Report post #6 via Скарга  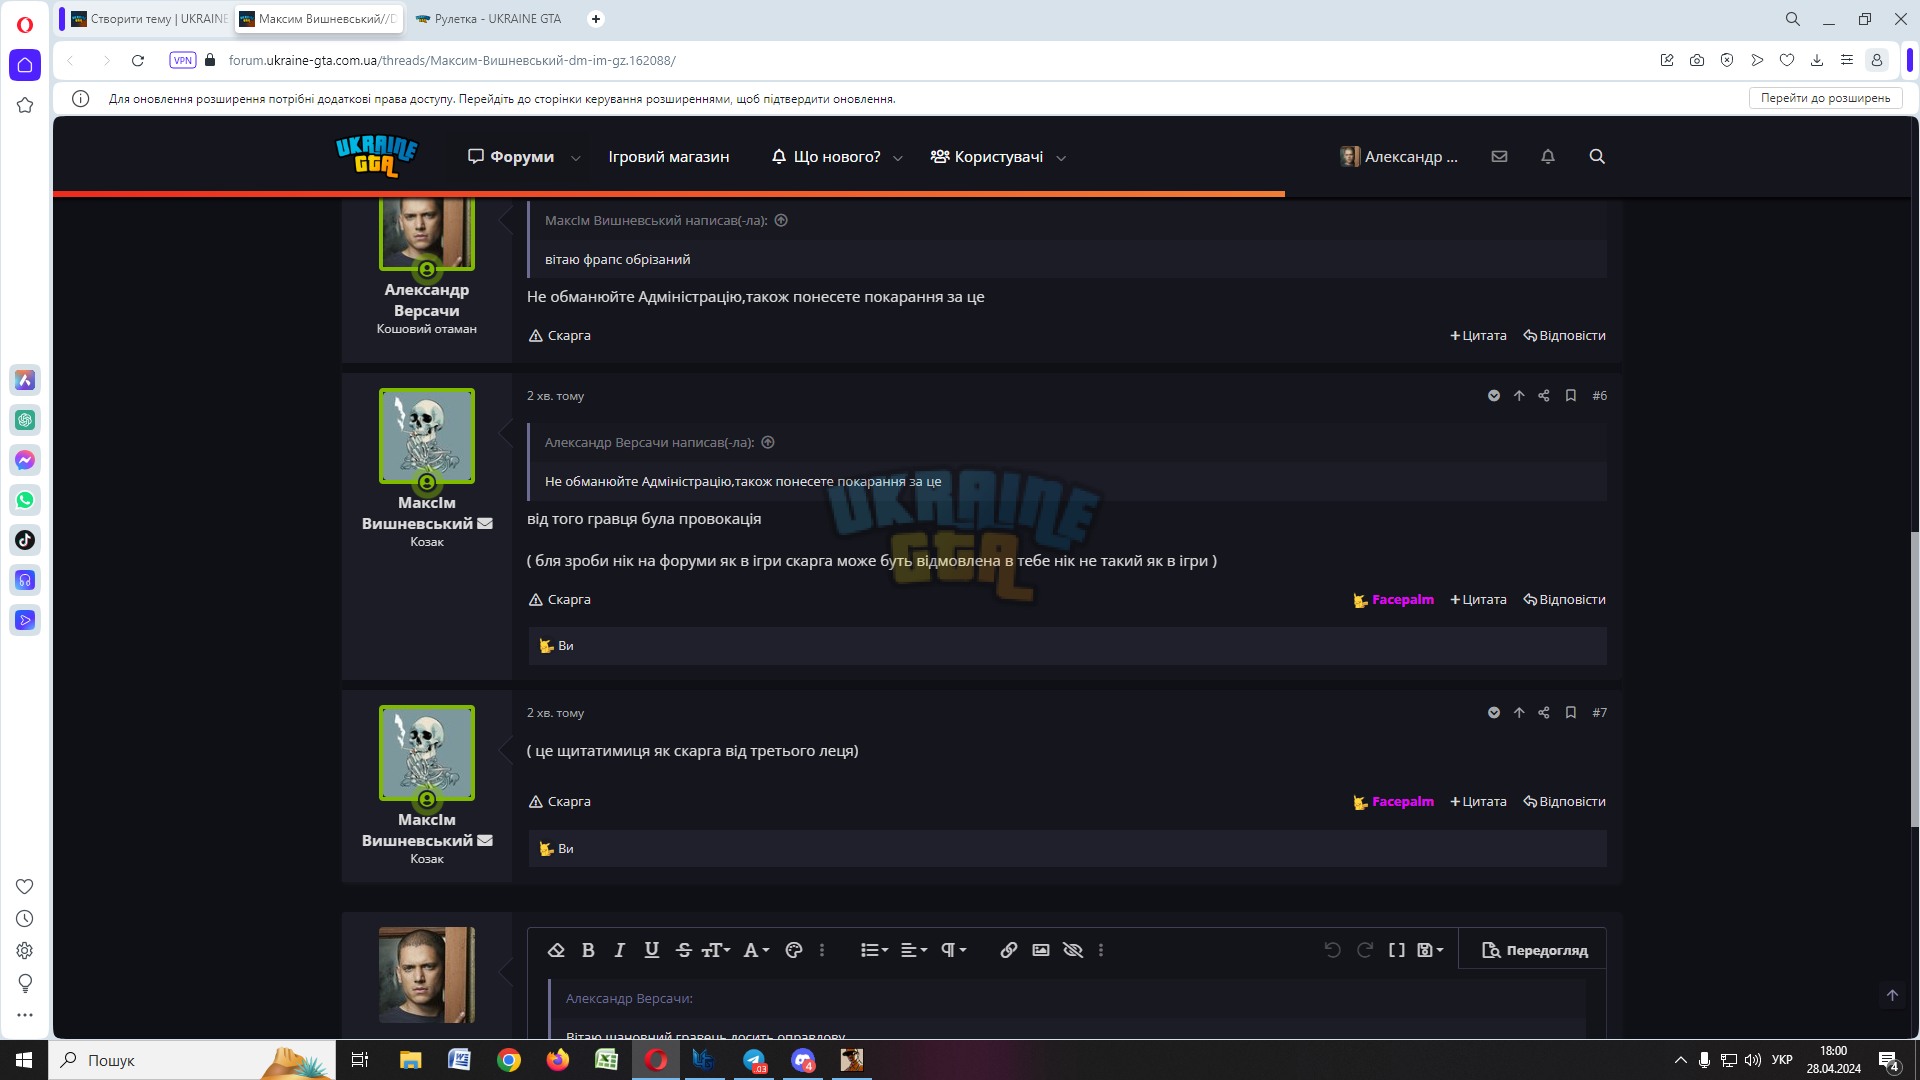tap(560, 600)
